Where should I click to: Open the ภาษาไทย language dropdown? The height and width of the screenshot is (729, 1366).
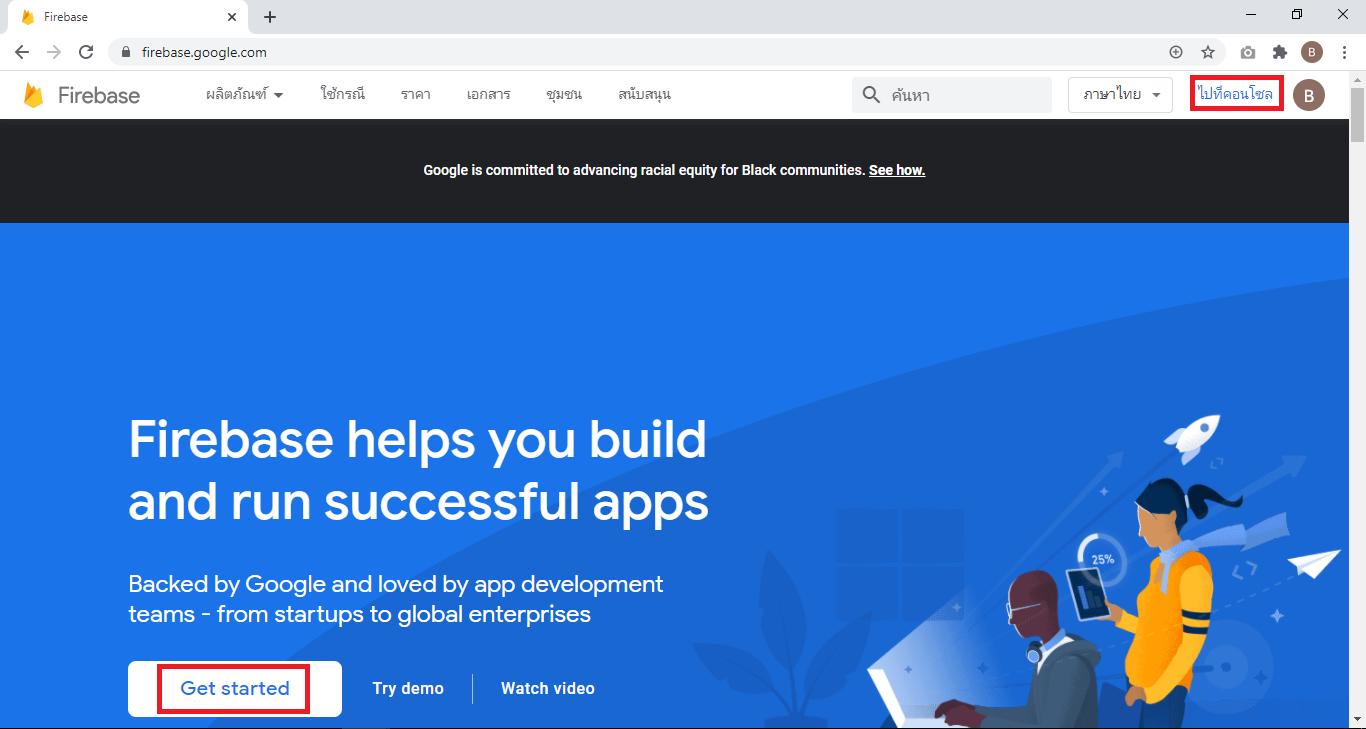click(1120, 95)
